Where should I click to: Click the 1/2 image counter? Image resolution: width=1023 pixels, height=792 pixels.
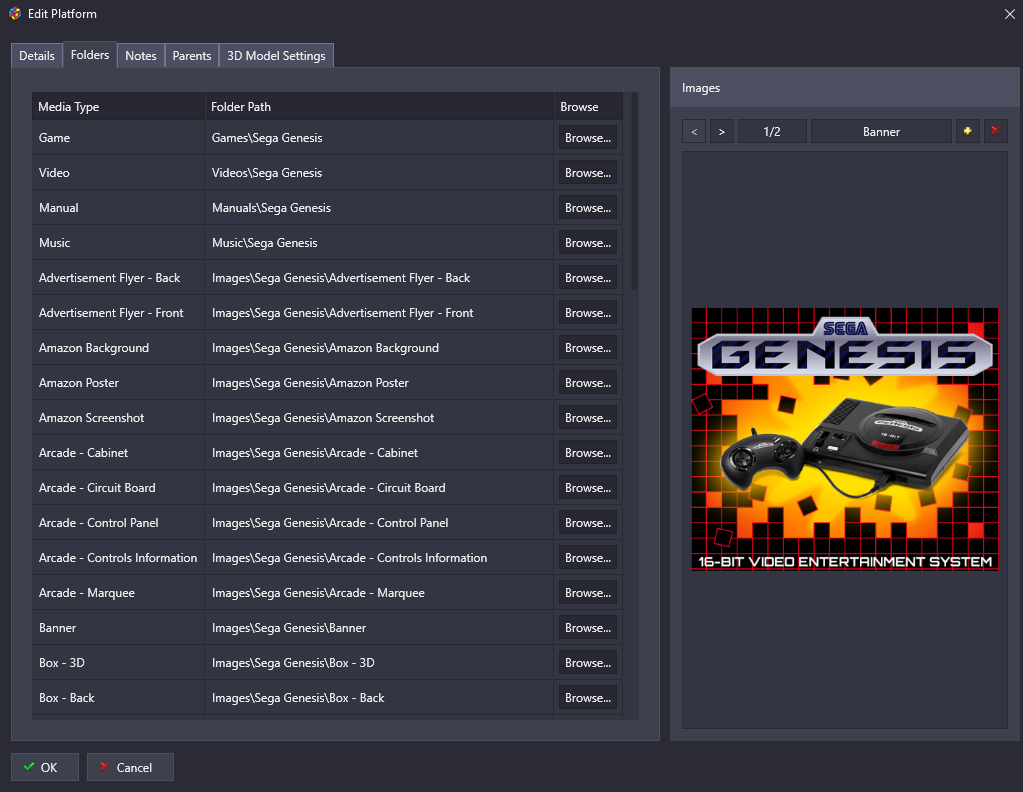(772, 131)
